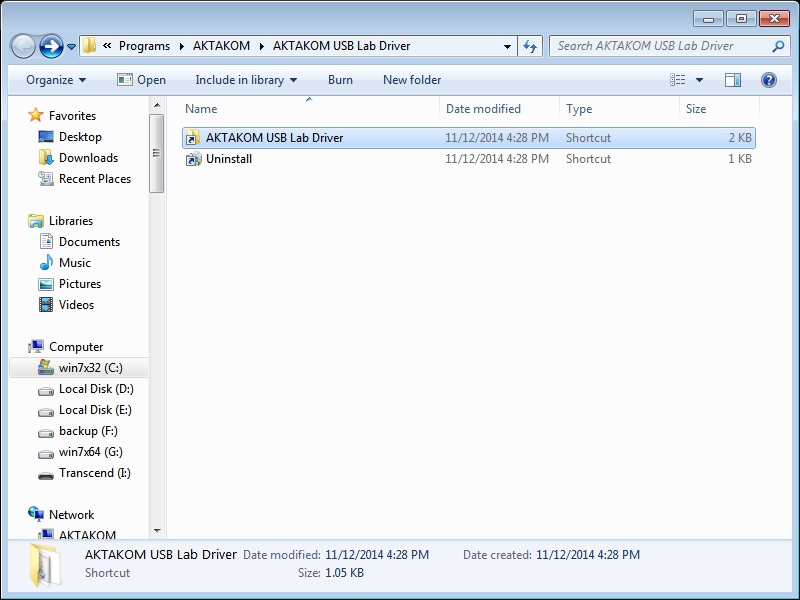Open the Documents library
The width and height of the screenshot is (800, 600).
[x=89, y=242]
